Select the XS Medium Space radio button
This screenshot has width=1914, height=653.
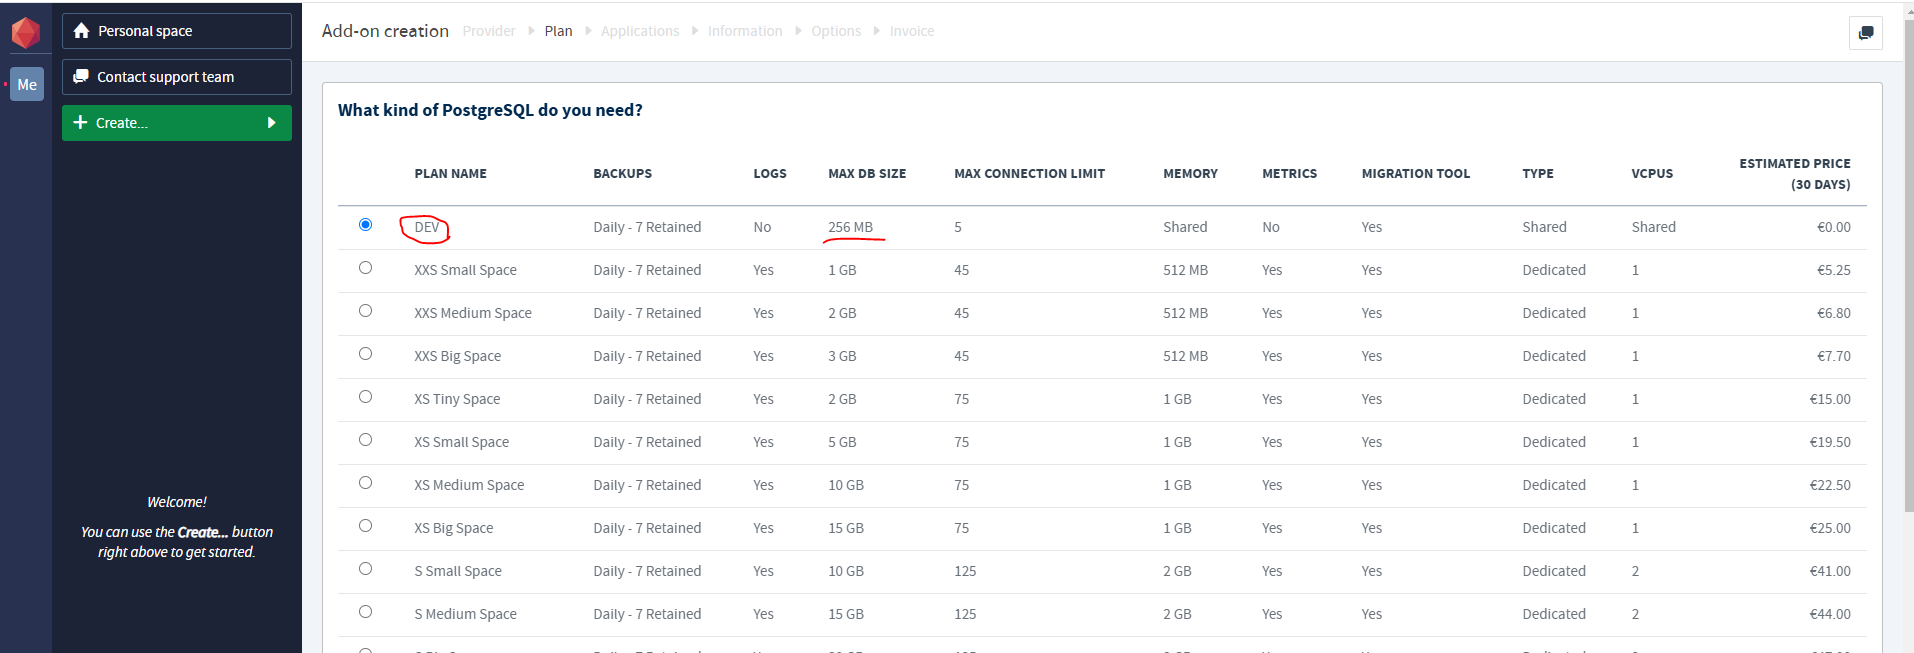(365, 482)
